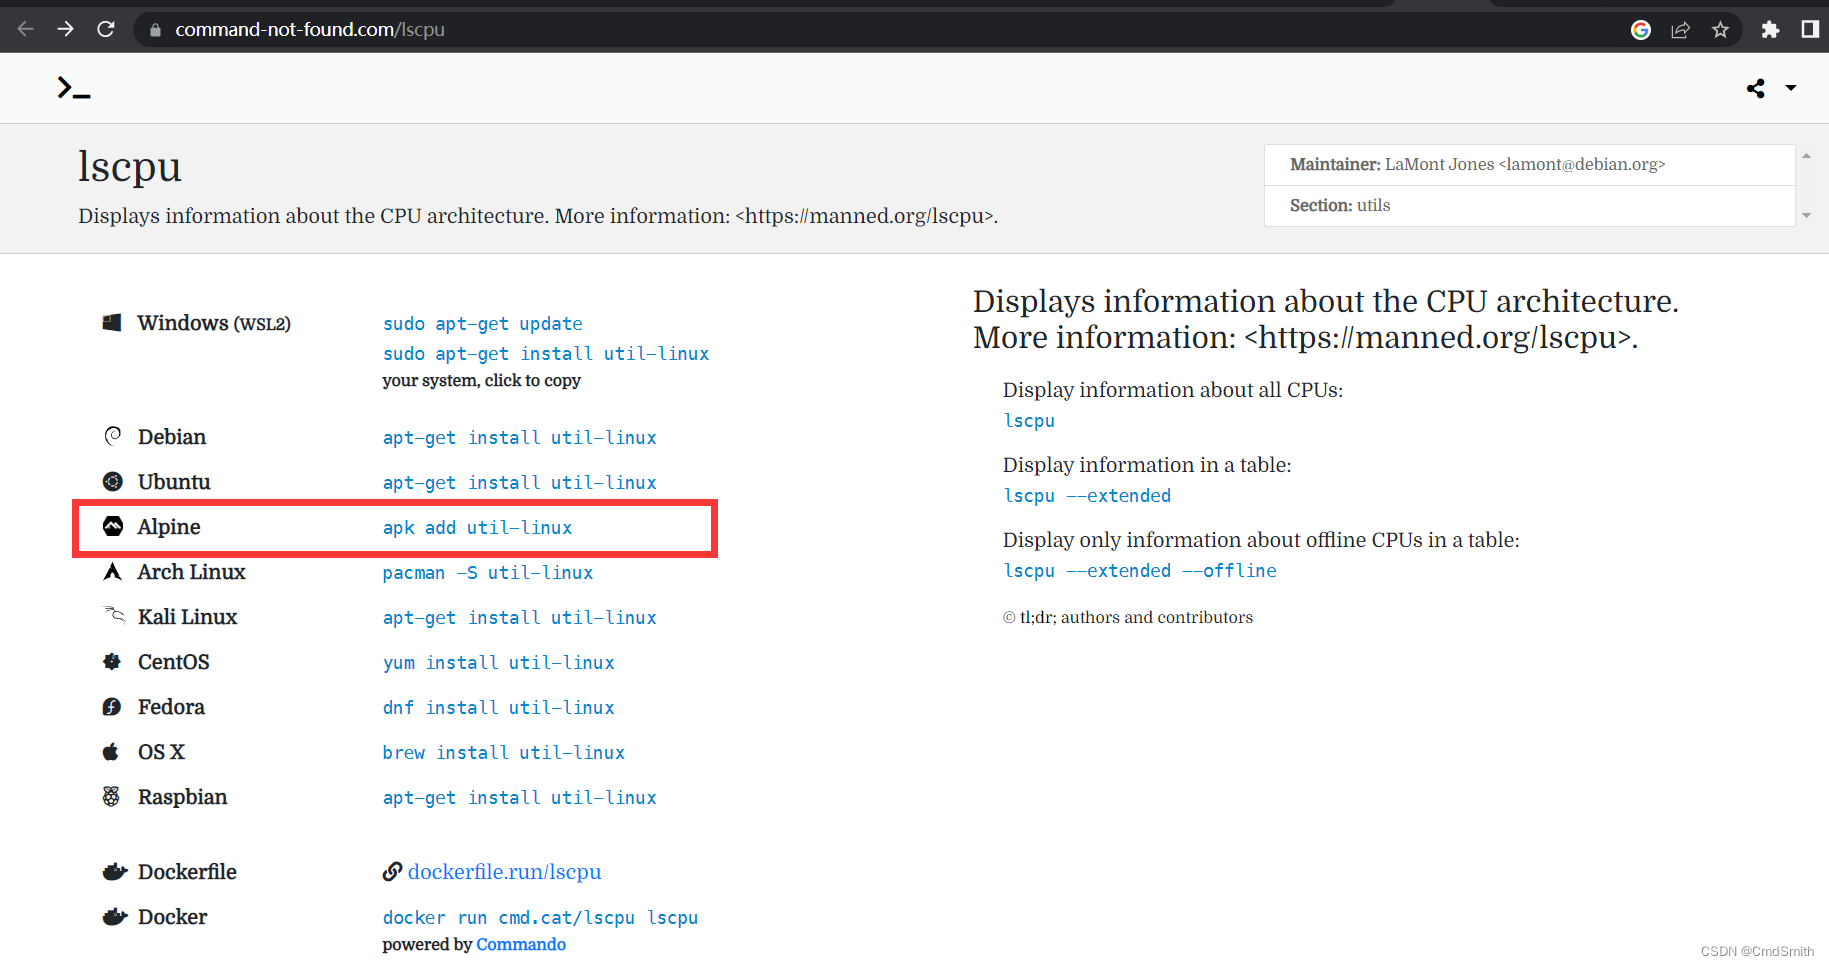
Task: Toggle the browser side panel icon
Action: [x=1810, y=29]
